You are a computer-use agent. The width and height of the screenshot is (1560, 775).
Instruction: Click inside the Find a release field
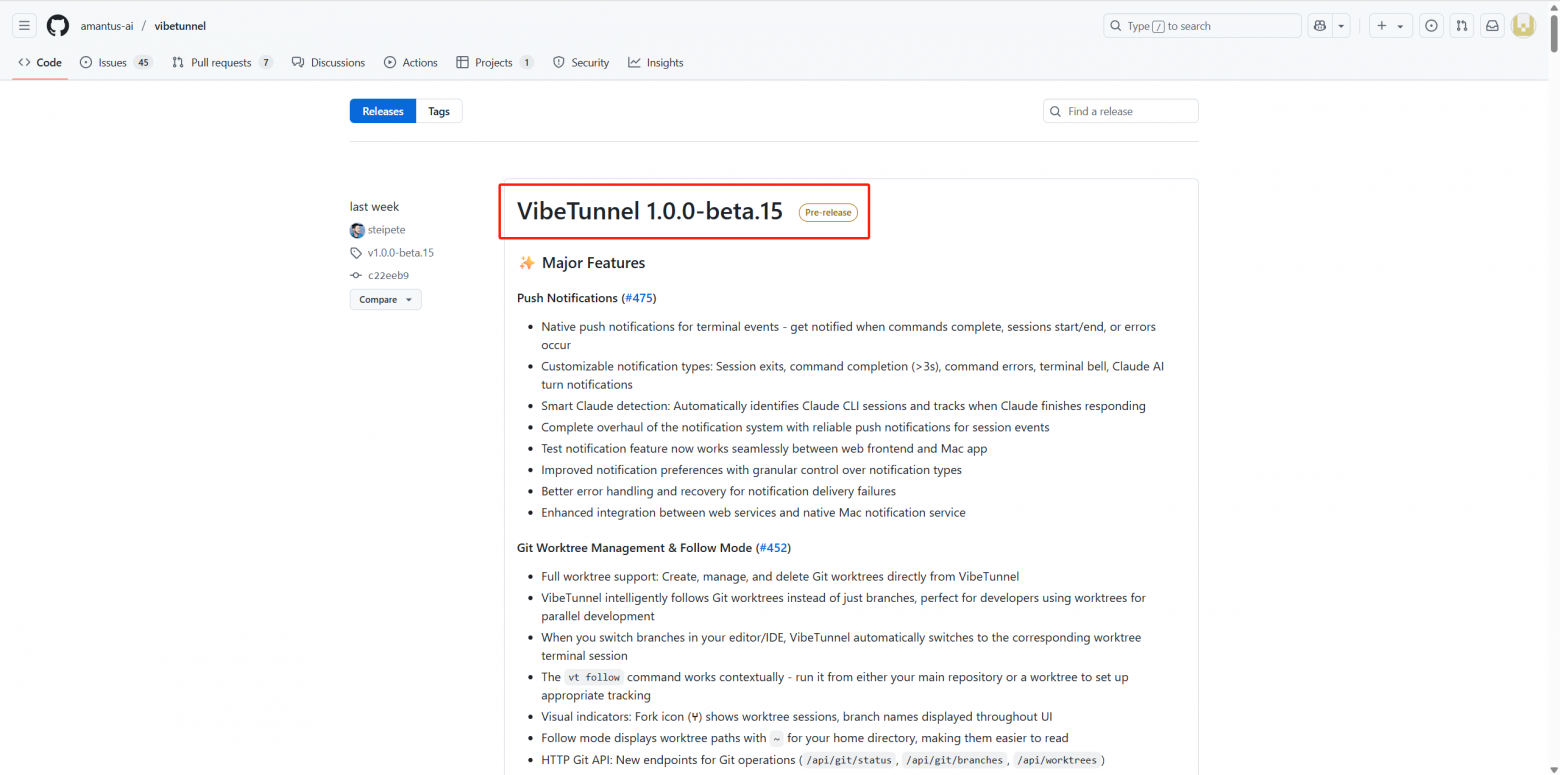[1120, 111]
